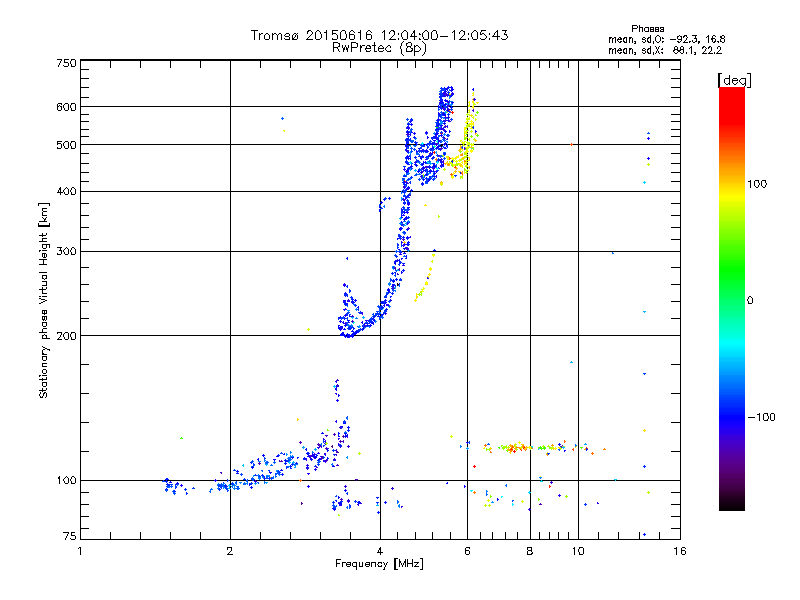This screenshot has width=800, height=600.
Task: Click the "mean, sd,X: 88.1, 22.2" line
Action: click(x=665, y=51)
